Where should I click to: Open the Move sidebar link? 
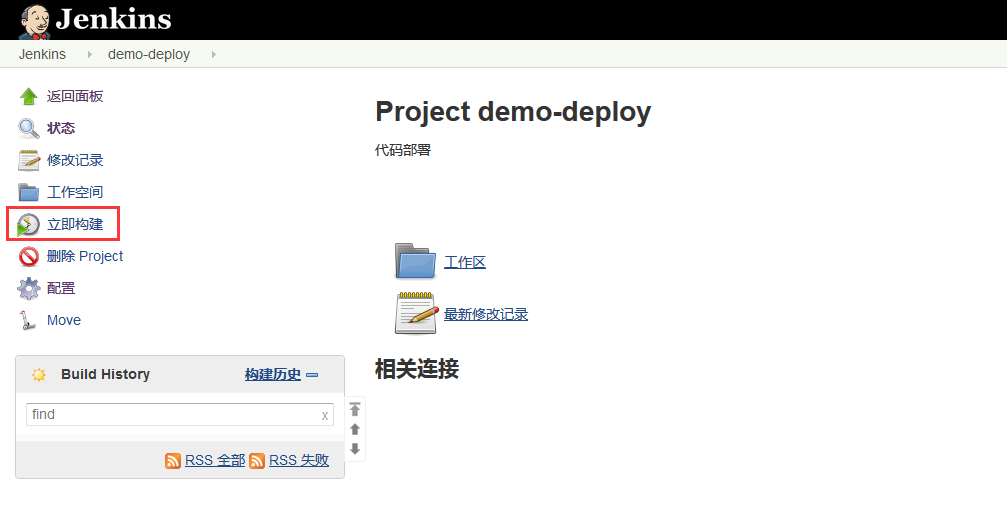[x=64, y=320]
